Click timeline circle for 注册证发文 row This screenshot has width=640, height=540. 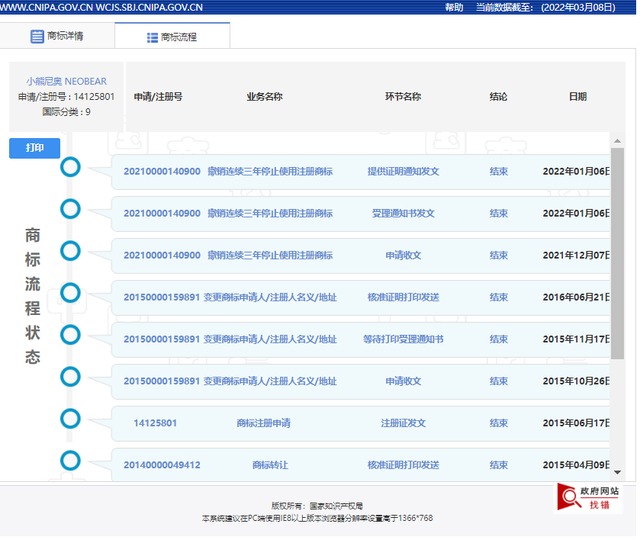tap(70, 419)
